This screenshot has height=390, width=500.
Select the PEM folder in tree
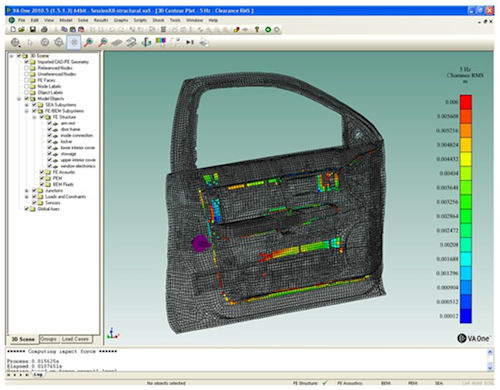pos(57,178)
